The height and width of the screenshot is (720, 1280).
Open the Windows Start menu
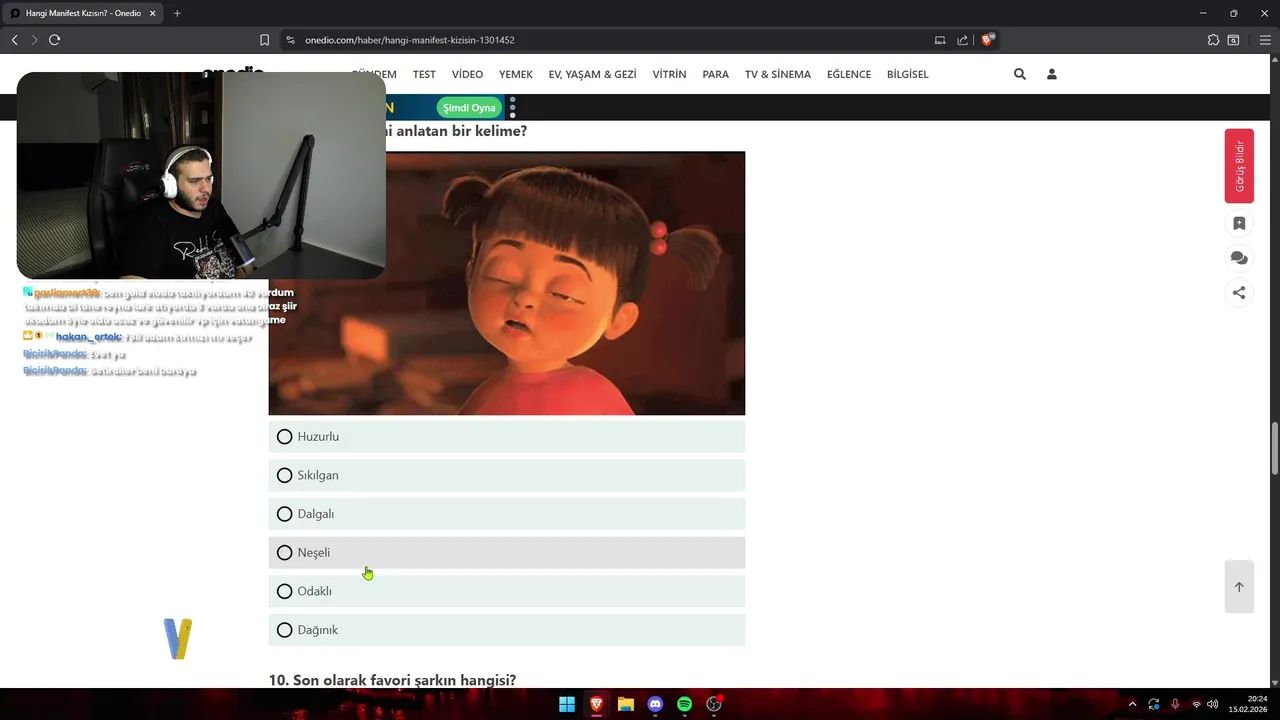pyautogui.click(x=567, y=704)
